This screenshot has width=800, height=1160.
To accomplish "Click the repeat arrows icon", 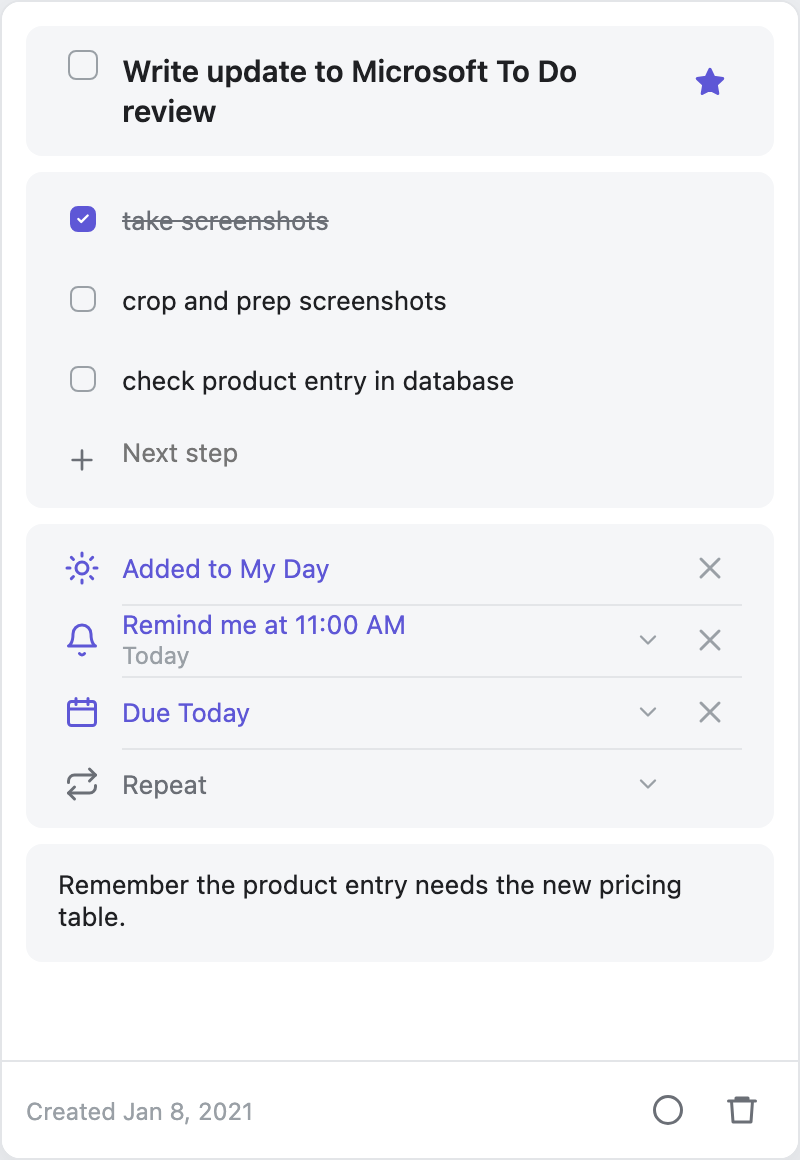I will [x=82, y=784].
